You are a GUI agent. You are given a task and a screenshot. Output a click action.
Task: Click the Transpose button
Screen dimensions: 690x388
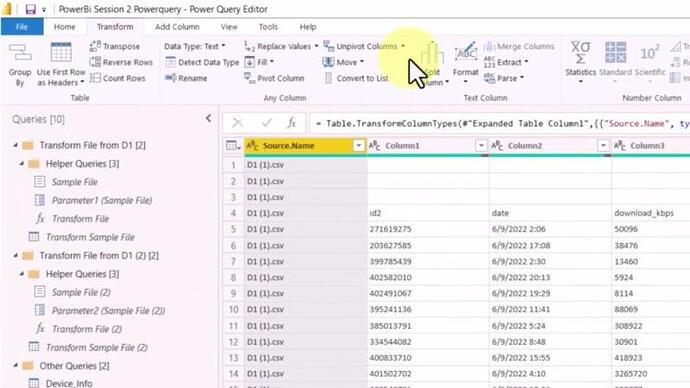(x=115, y=46)
